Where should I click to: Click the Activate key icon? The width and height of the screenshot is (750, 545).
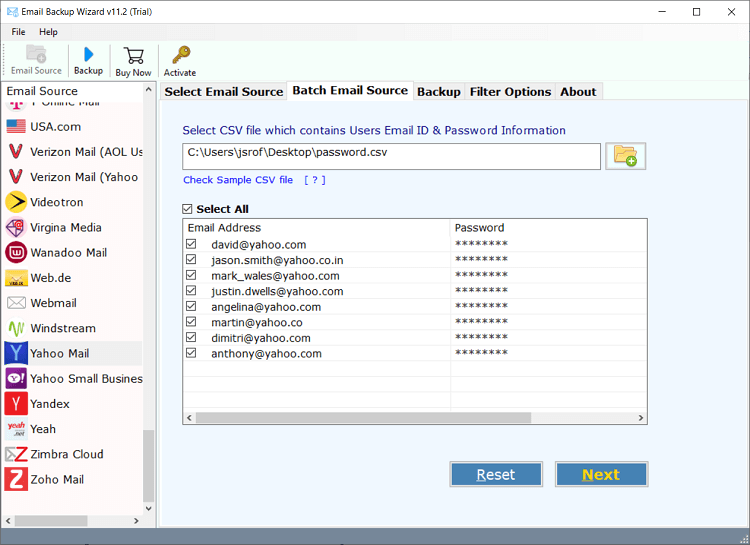[x=181, y=55]
